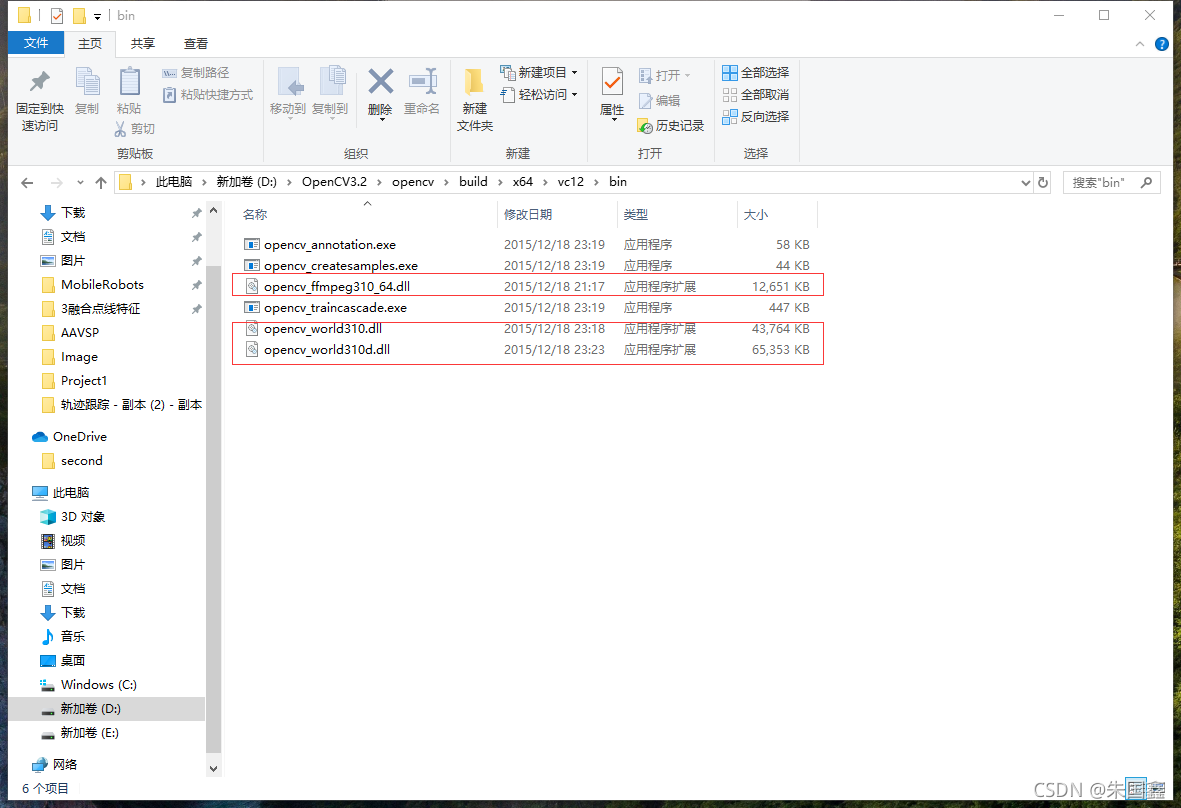Screen dimensions: 1181x808
Task: Open 音乐 music in navigation pane
Action: [x=72, y=636]
